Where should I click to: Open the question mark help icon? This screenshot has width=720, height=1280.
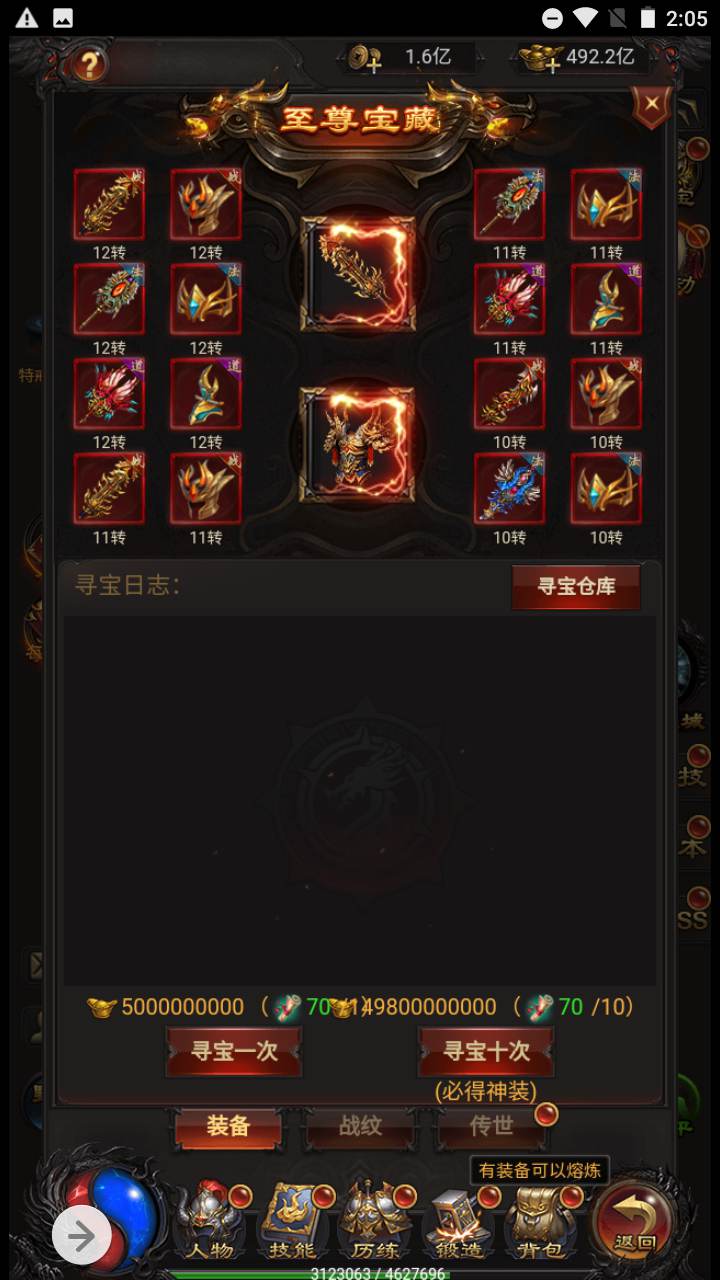pos(89,66)
